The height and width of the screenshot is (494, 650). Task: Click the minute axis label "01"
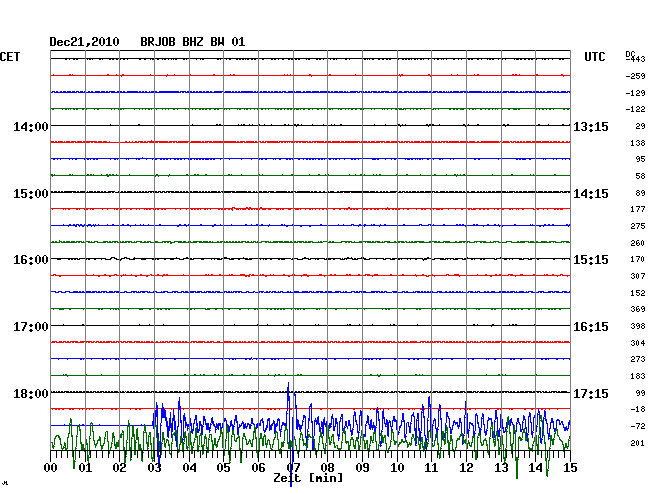[85, 468]
